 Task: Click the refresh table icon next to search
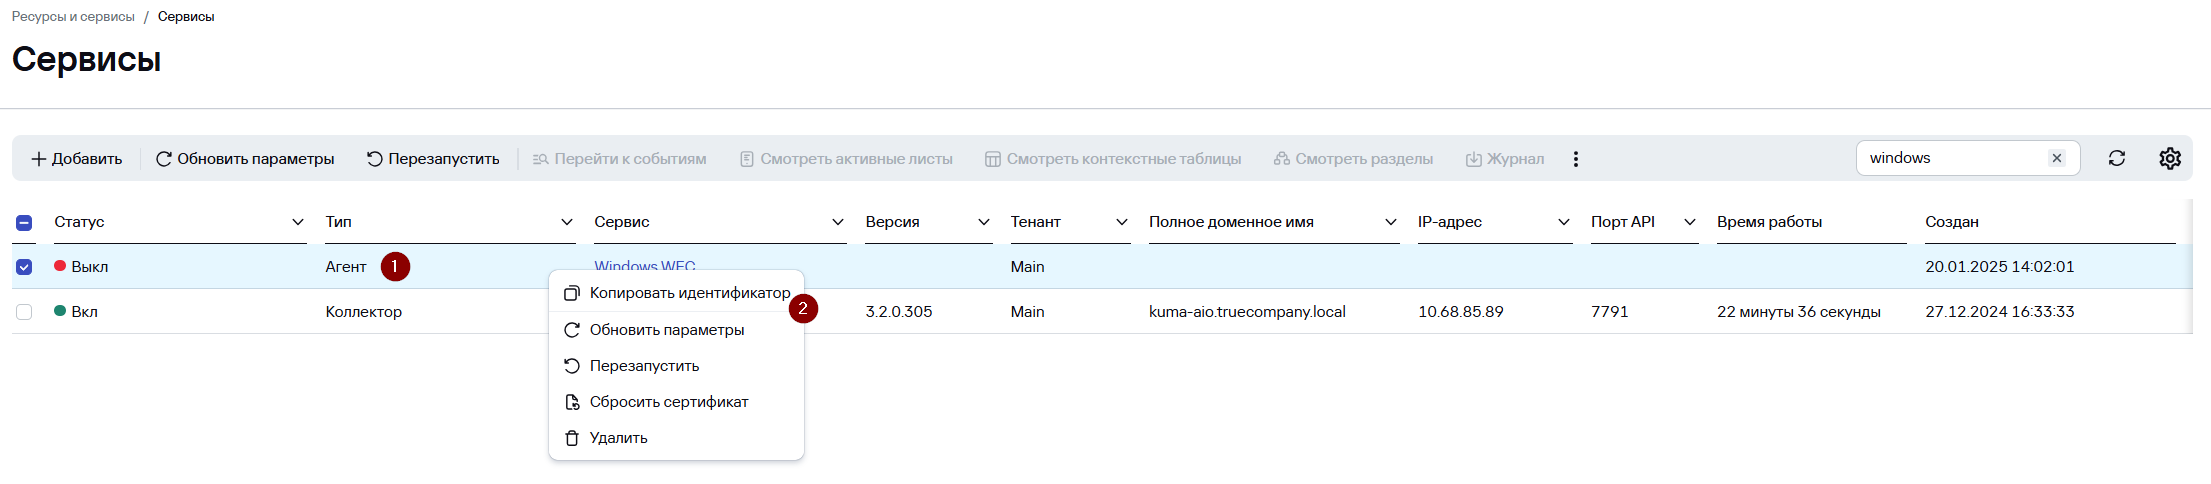[2117, 158]
